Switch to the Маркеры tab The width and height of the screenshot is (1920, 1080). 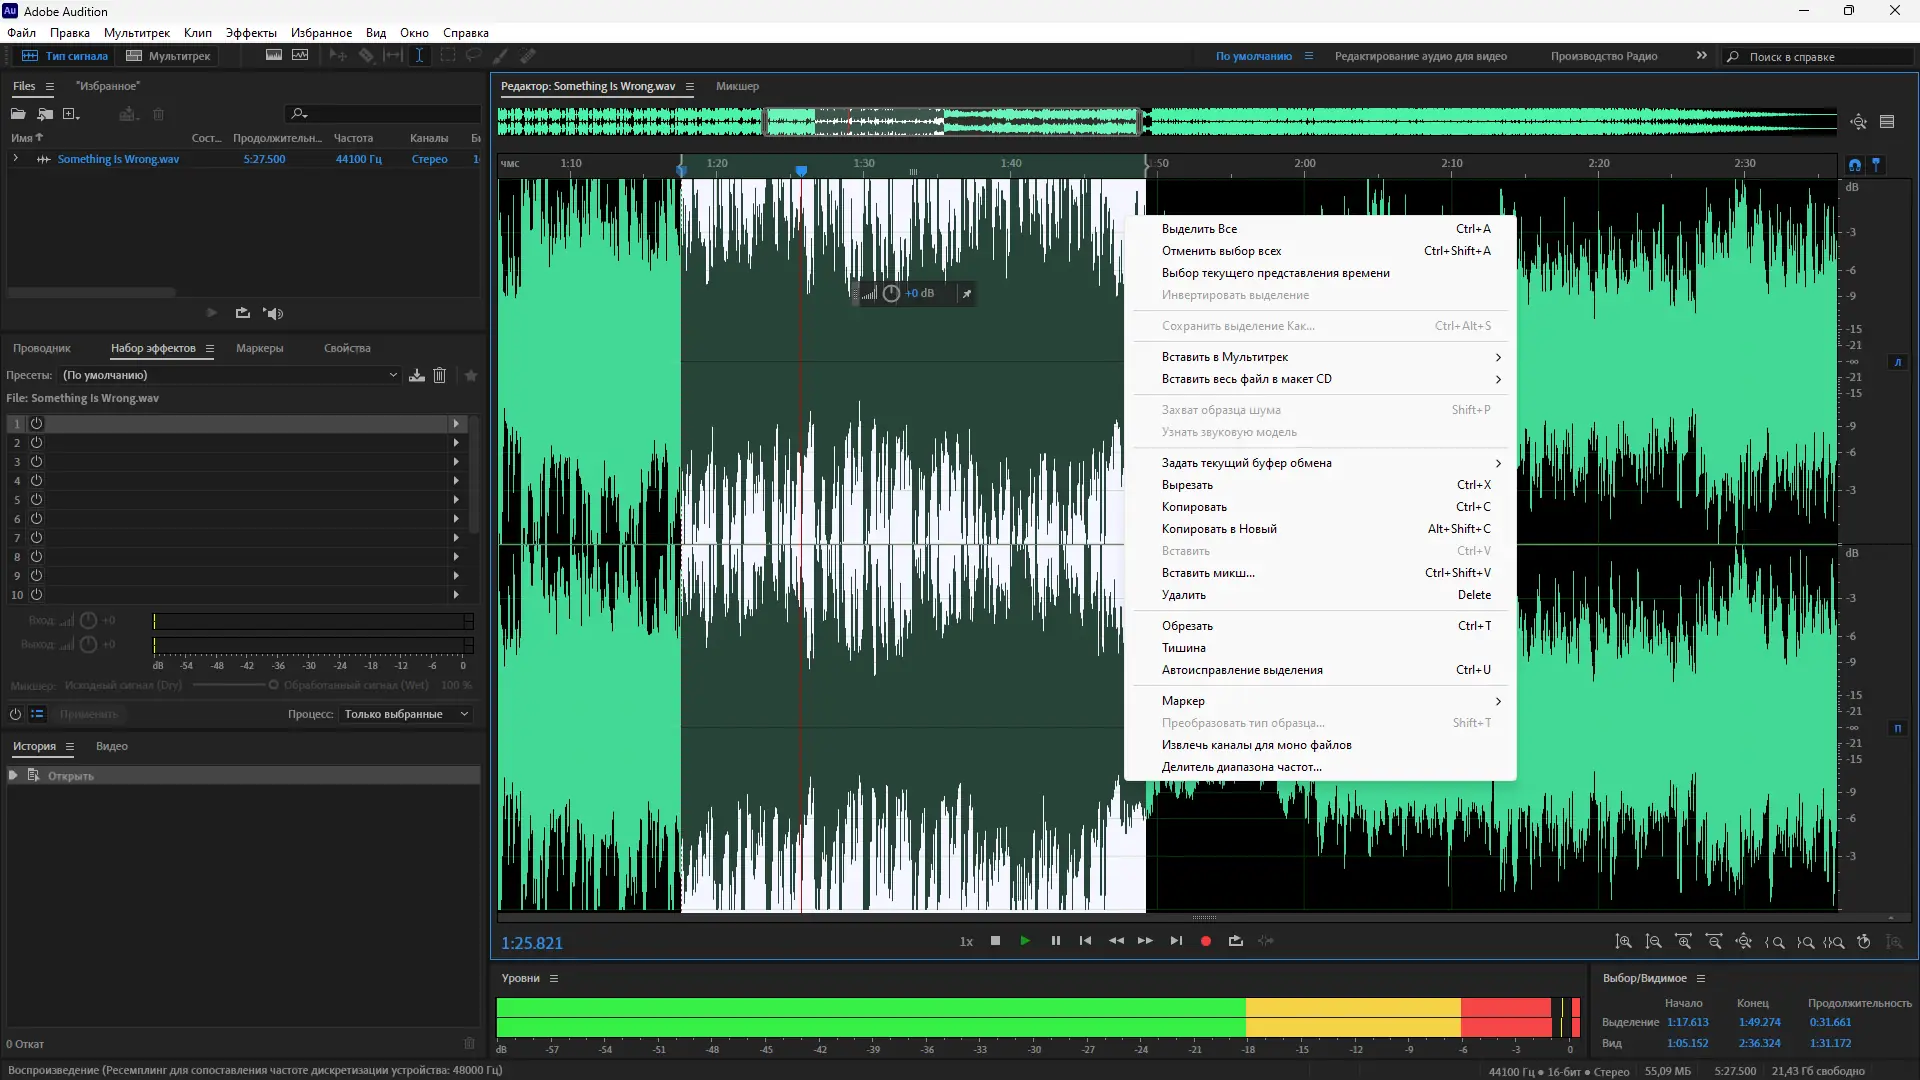pos(259,348)
